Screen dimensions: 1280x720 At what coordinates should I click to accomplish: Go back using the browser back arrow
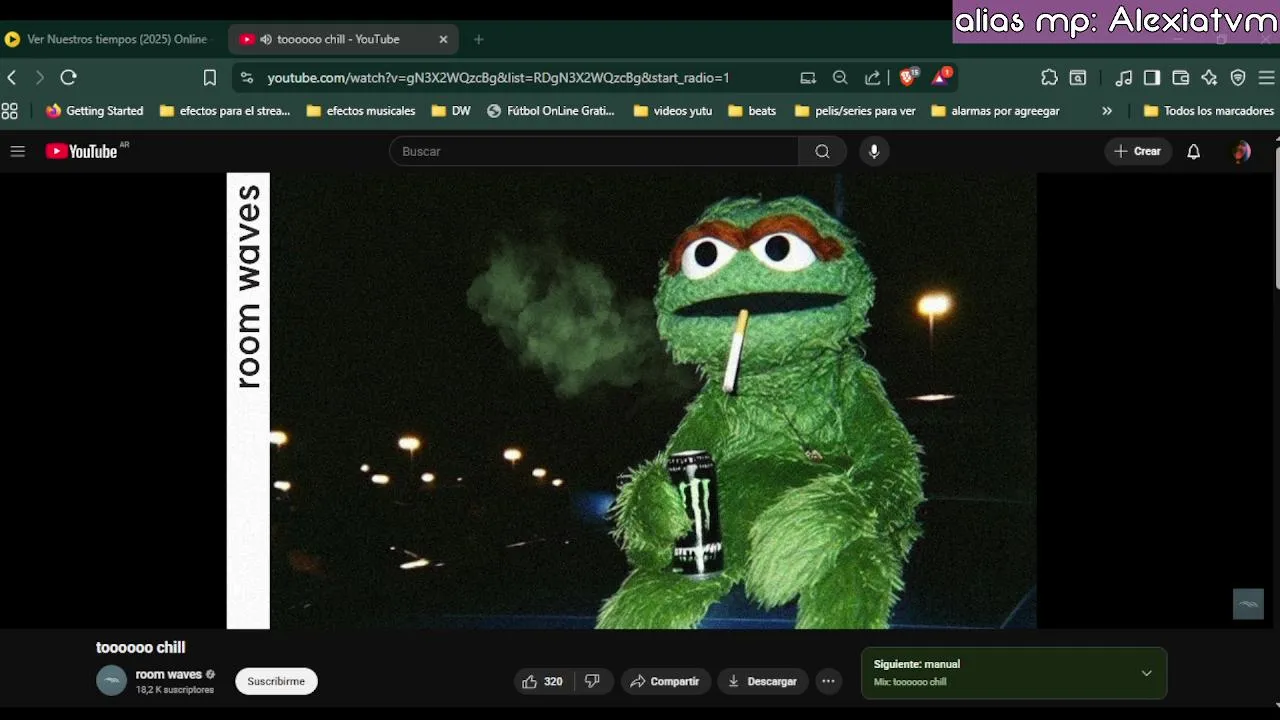point(12,77)
